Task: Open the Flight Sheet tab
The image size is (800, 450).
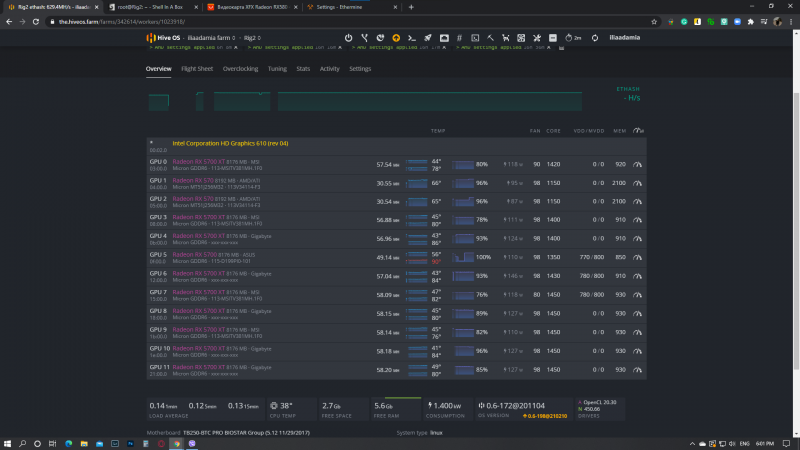Action: point(197,69)
